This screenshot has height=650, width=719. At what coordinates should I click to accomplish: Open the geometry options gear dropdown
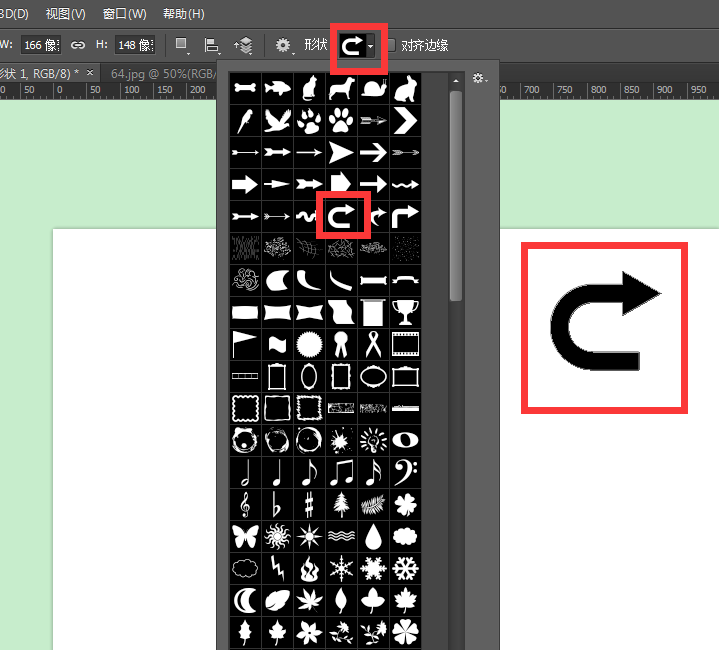click(284, 45)
